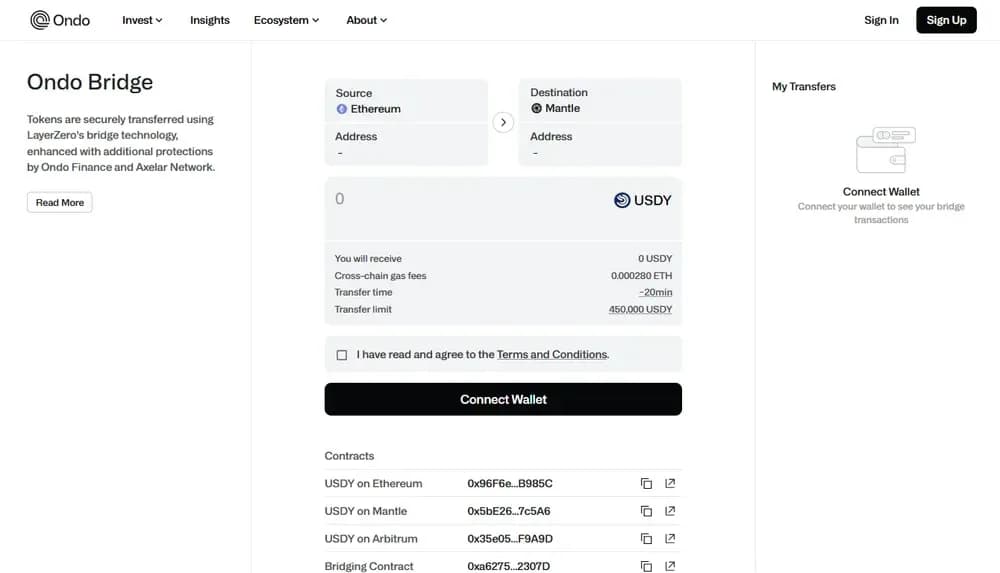This screenshot has height=573, width=1000.
Task: Click the Sign In link
Action: (x=881, y=20)
